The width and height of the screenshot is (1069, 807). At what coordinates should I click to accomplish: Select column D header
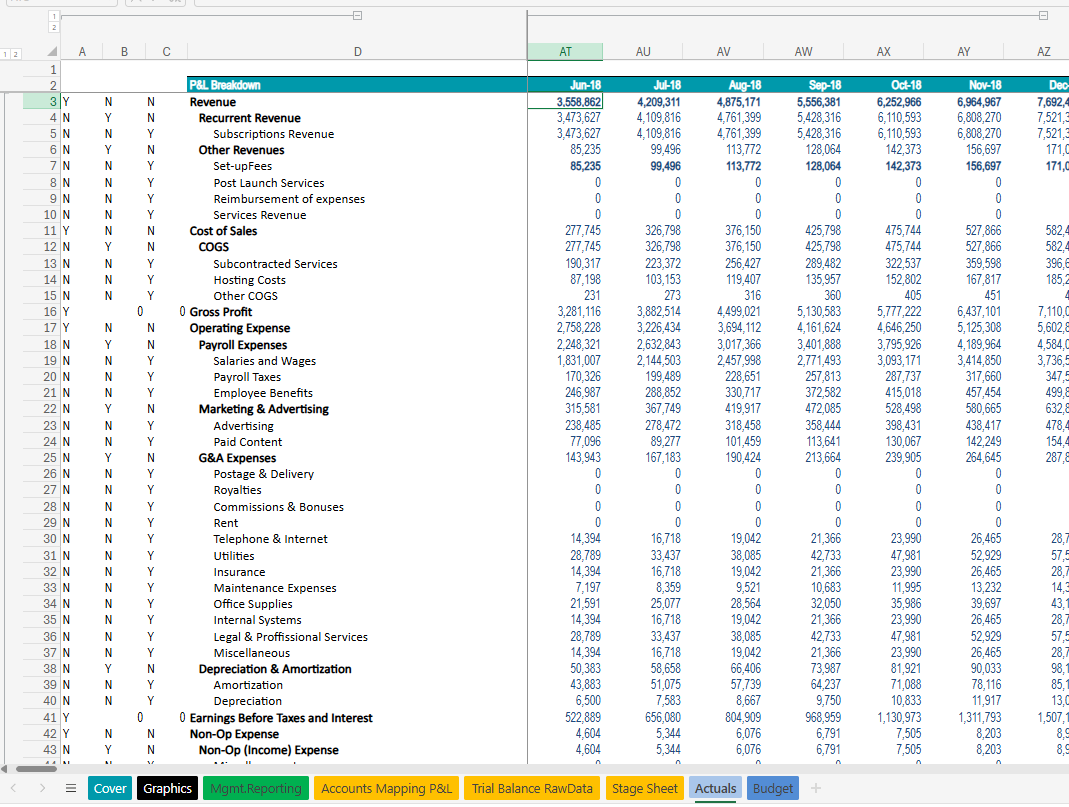(x=357, y=52)
